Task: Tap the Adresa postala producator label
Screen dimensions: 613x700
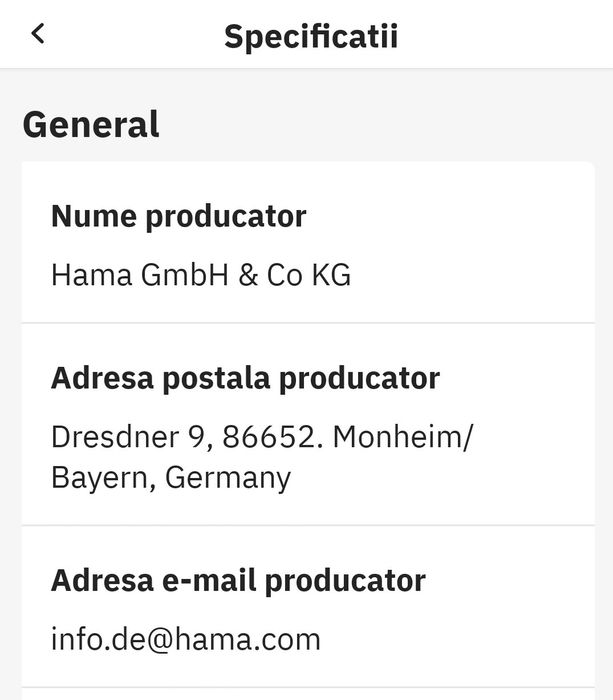Action: click(x=245, y=379)
